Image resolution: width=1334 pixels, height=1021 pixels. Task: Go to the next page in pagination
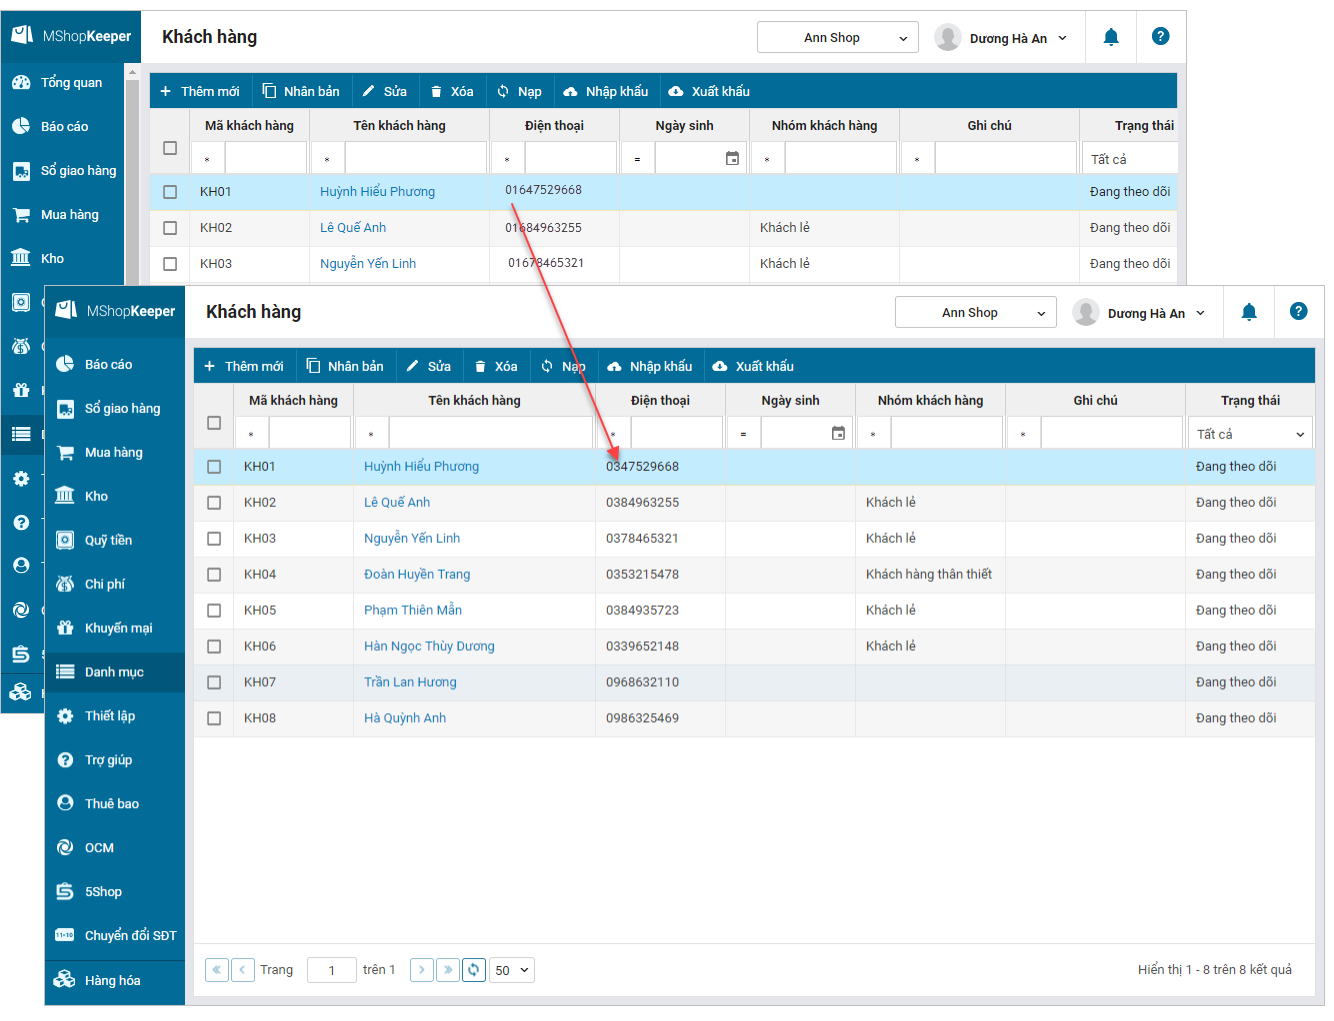tap(422, 970)
